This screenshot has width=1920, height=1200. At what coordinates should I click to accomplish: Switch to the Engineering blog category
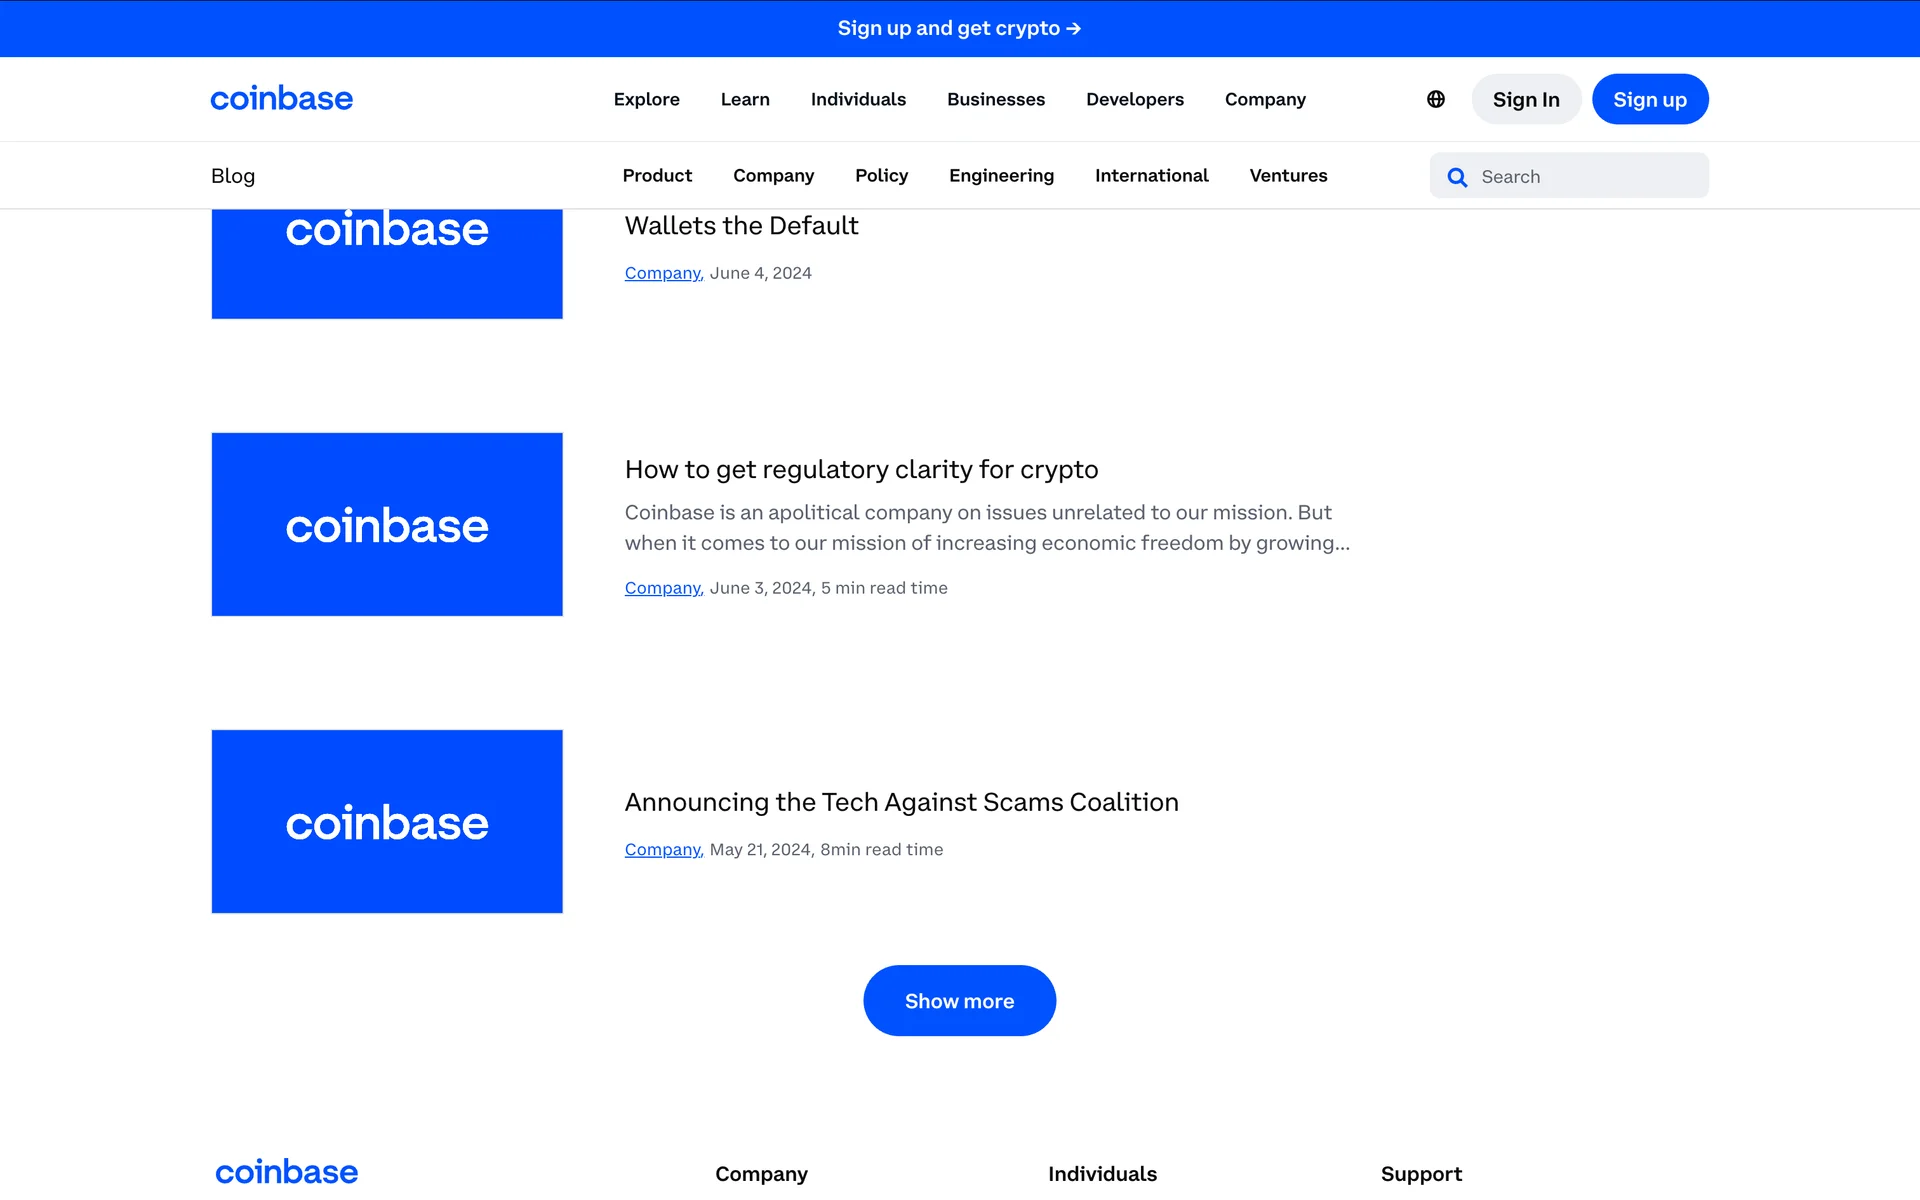1001,176
